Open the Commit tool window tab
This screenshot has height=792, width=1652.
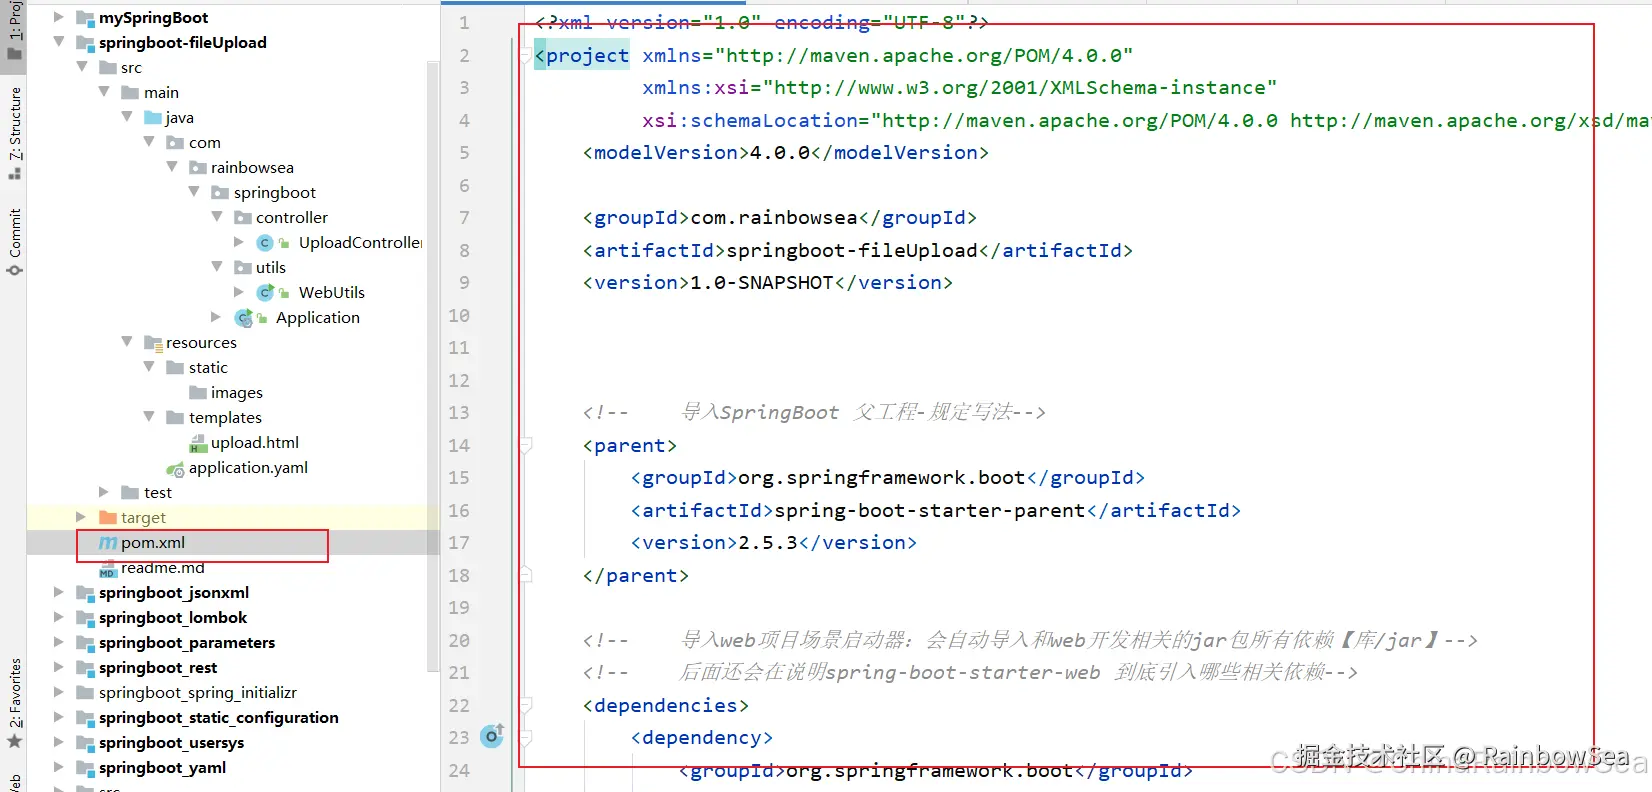pos(14,241)
